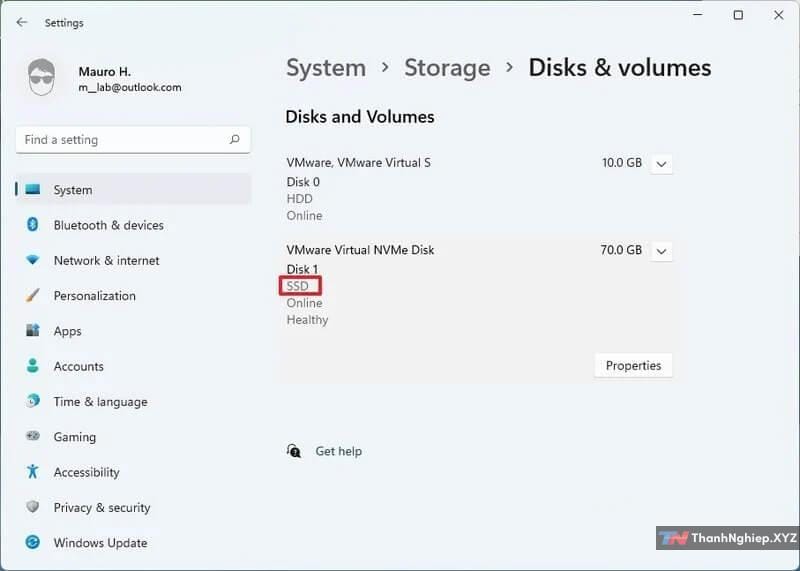Click the m__lab@outlook.com account email

[x=130, y=87]
